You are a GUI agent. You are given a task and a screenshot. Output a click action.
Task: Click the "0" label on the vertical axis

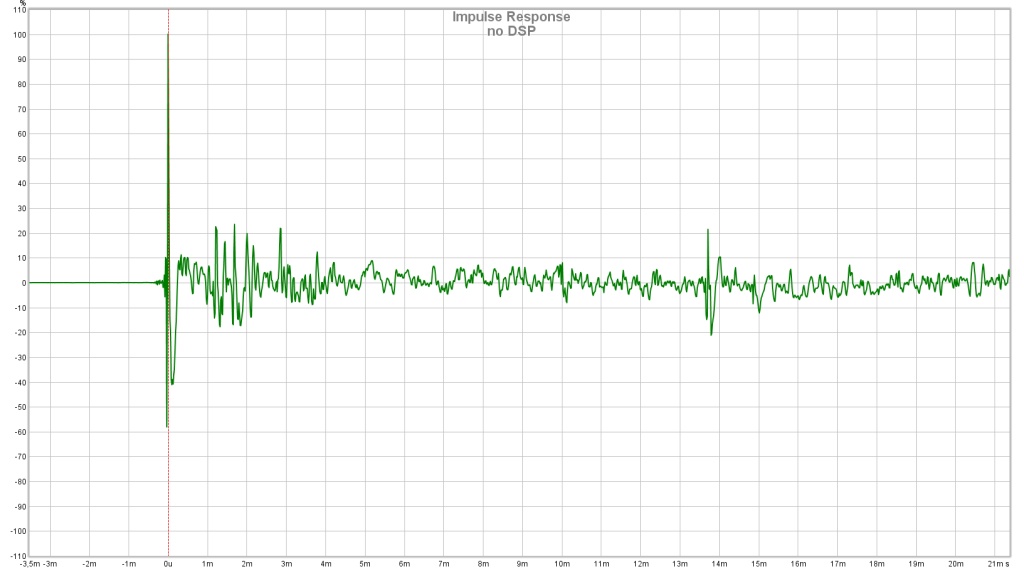(21, 283)
